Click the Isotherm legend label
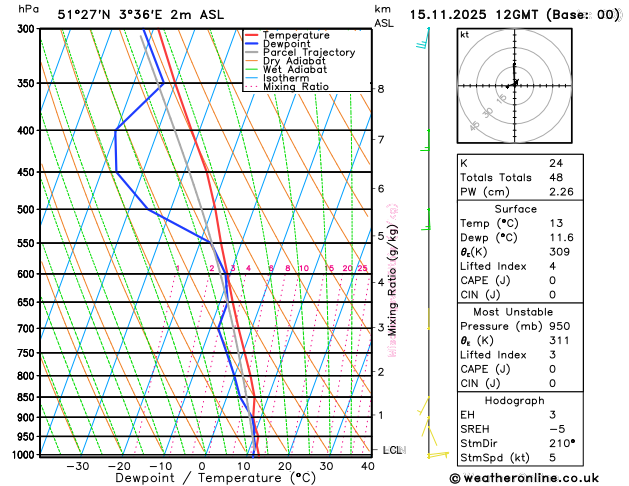Viewport: 629px width, 486px height. coord(286,78)
